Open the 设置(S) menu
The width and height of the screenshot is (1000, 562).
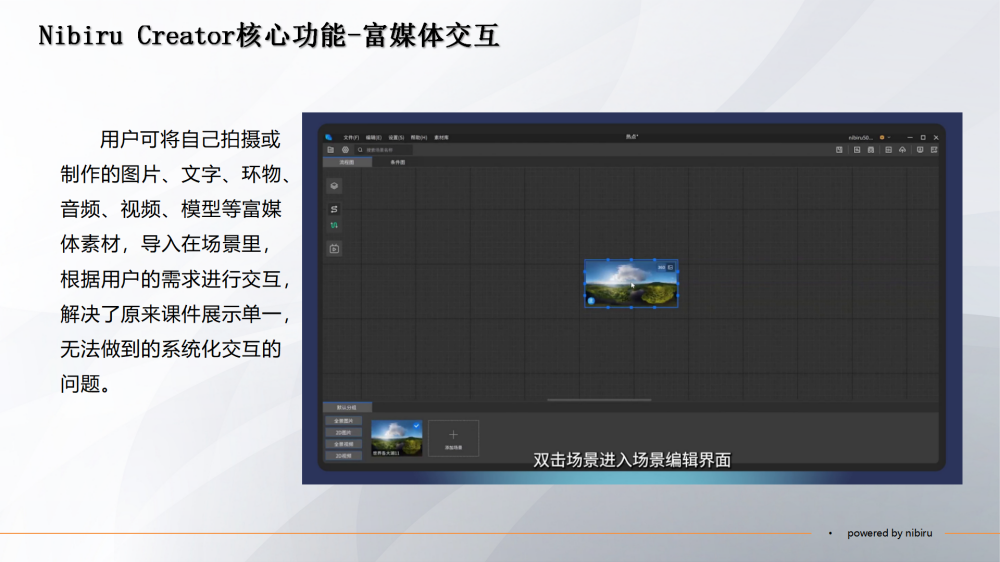[x=396, y=137]
